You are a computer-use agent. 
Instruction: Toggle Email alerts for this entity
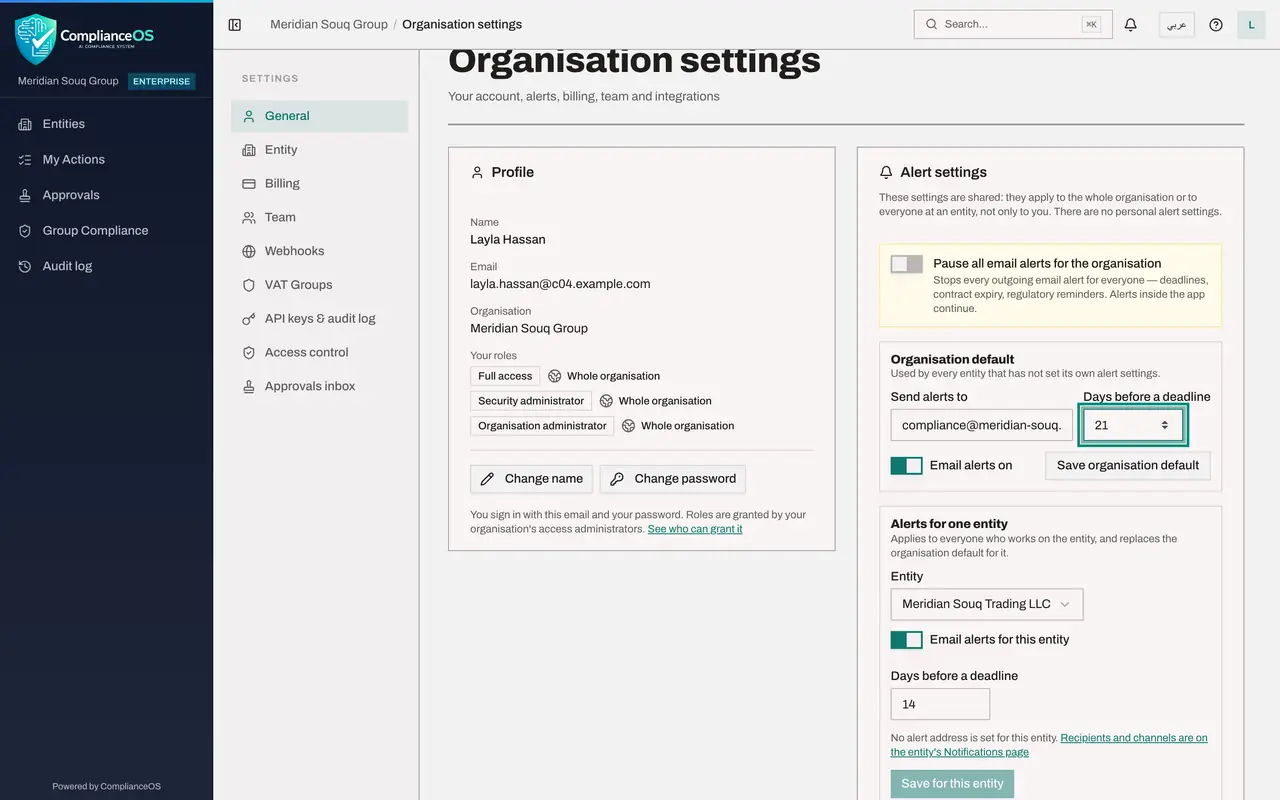(907, 640)
